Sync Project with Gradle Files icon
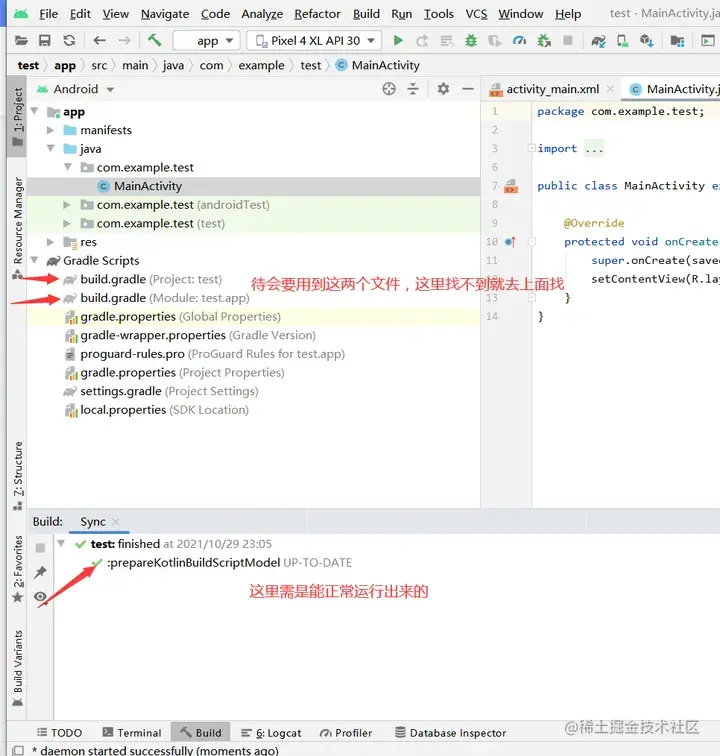This screenshot has width=720, height=756. coord(598,41)
